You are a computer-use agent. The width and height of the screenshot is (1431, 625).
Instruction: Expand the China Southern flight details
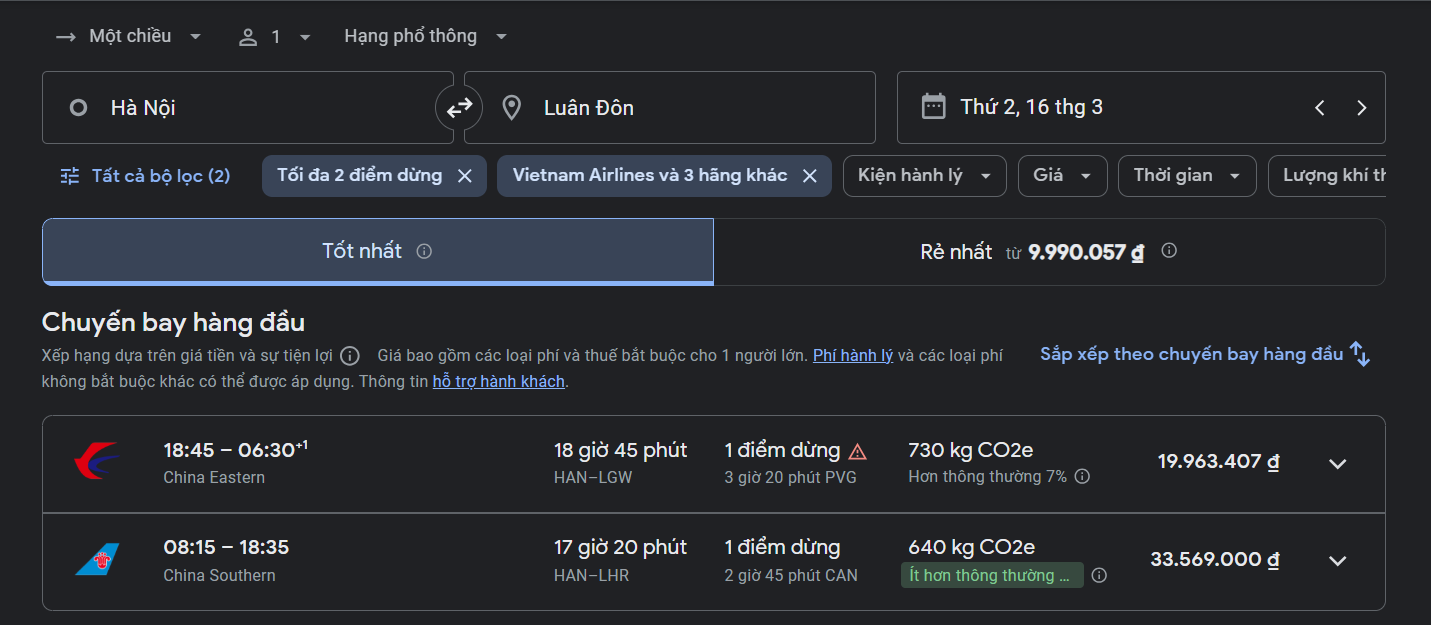point(1337,560)
